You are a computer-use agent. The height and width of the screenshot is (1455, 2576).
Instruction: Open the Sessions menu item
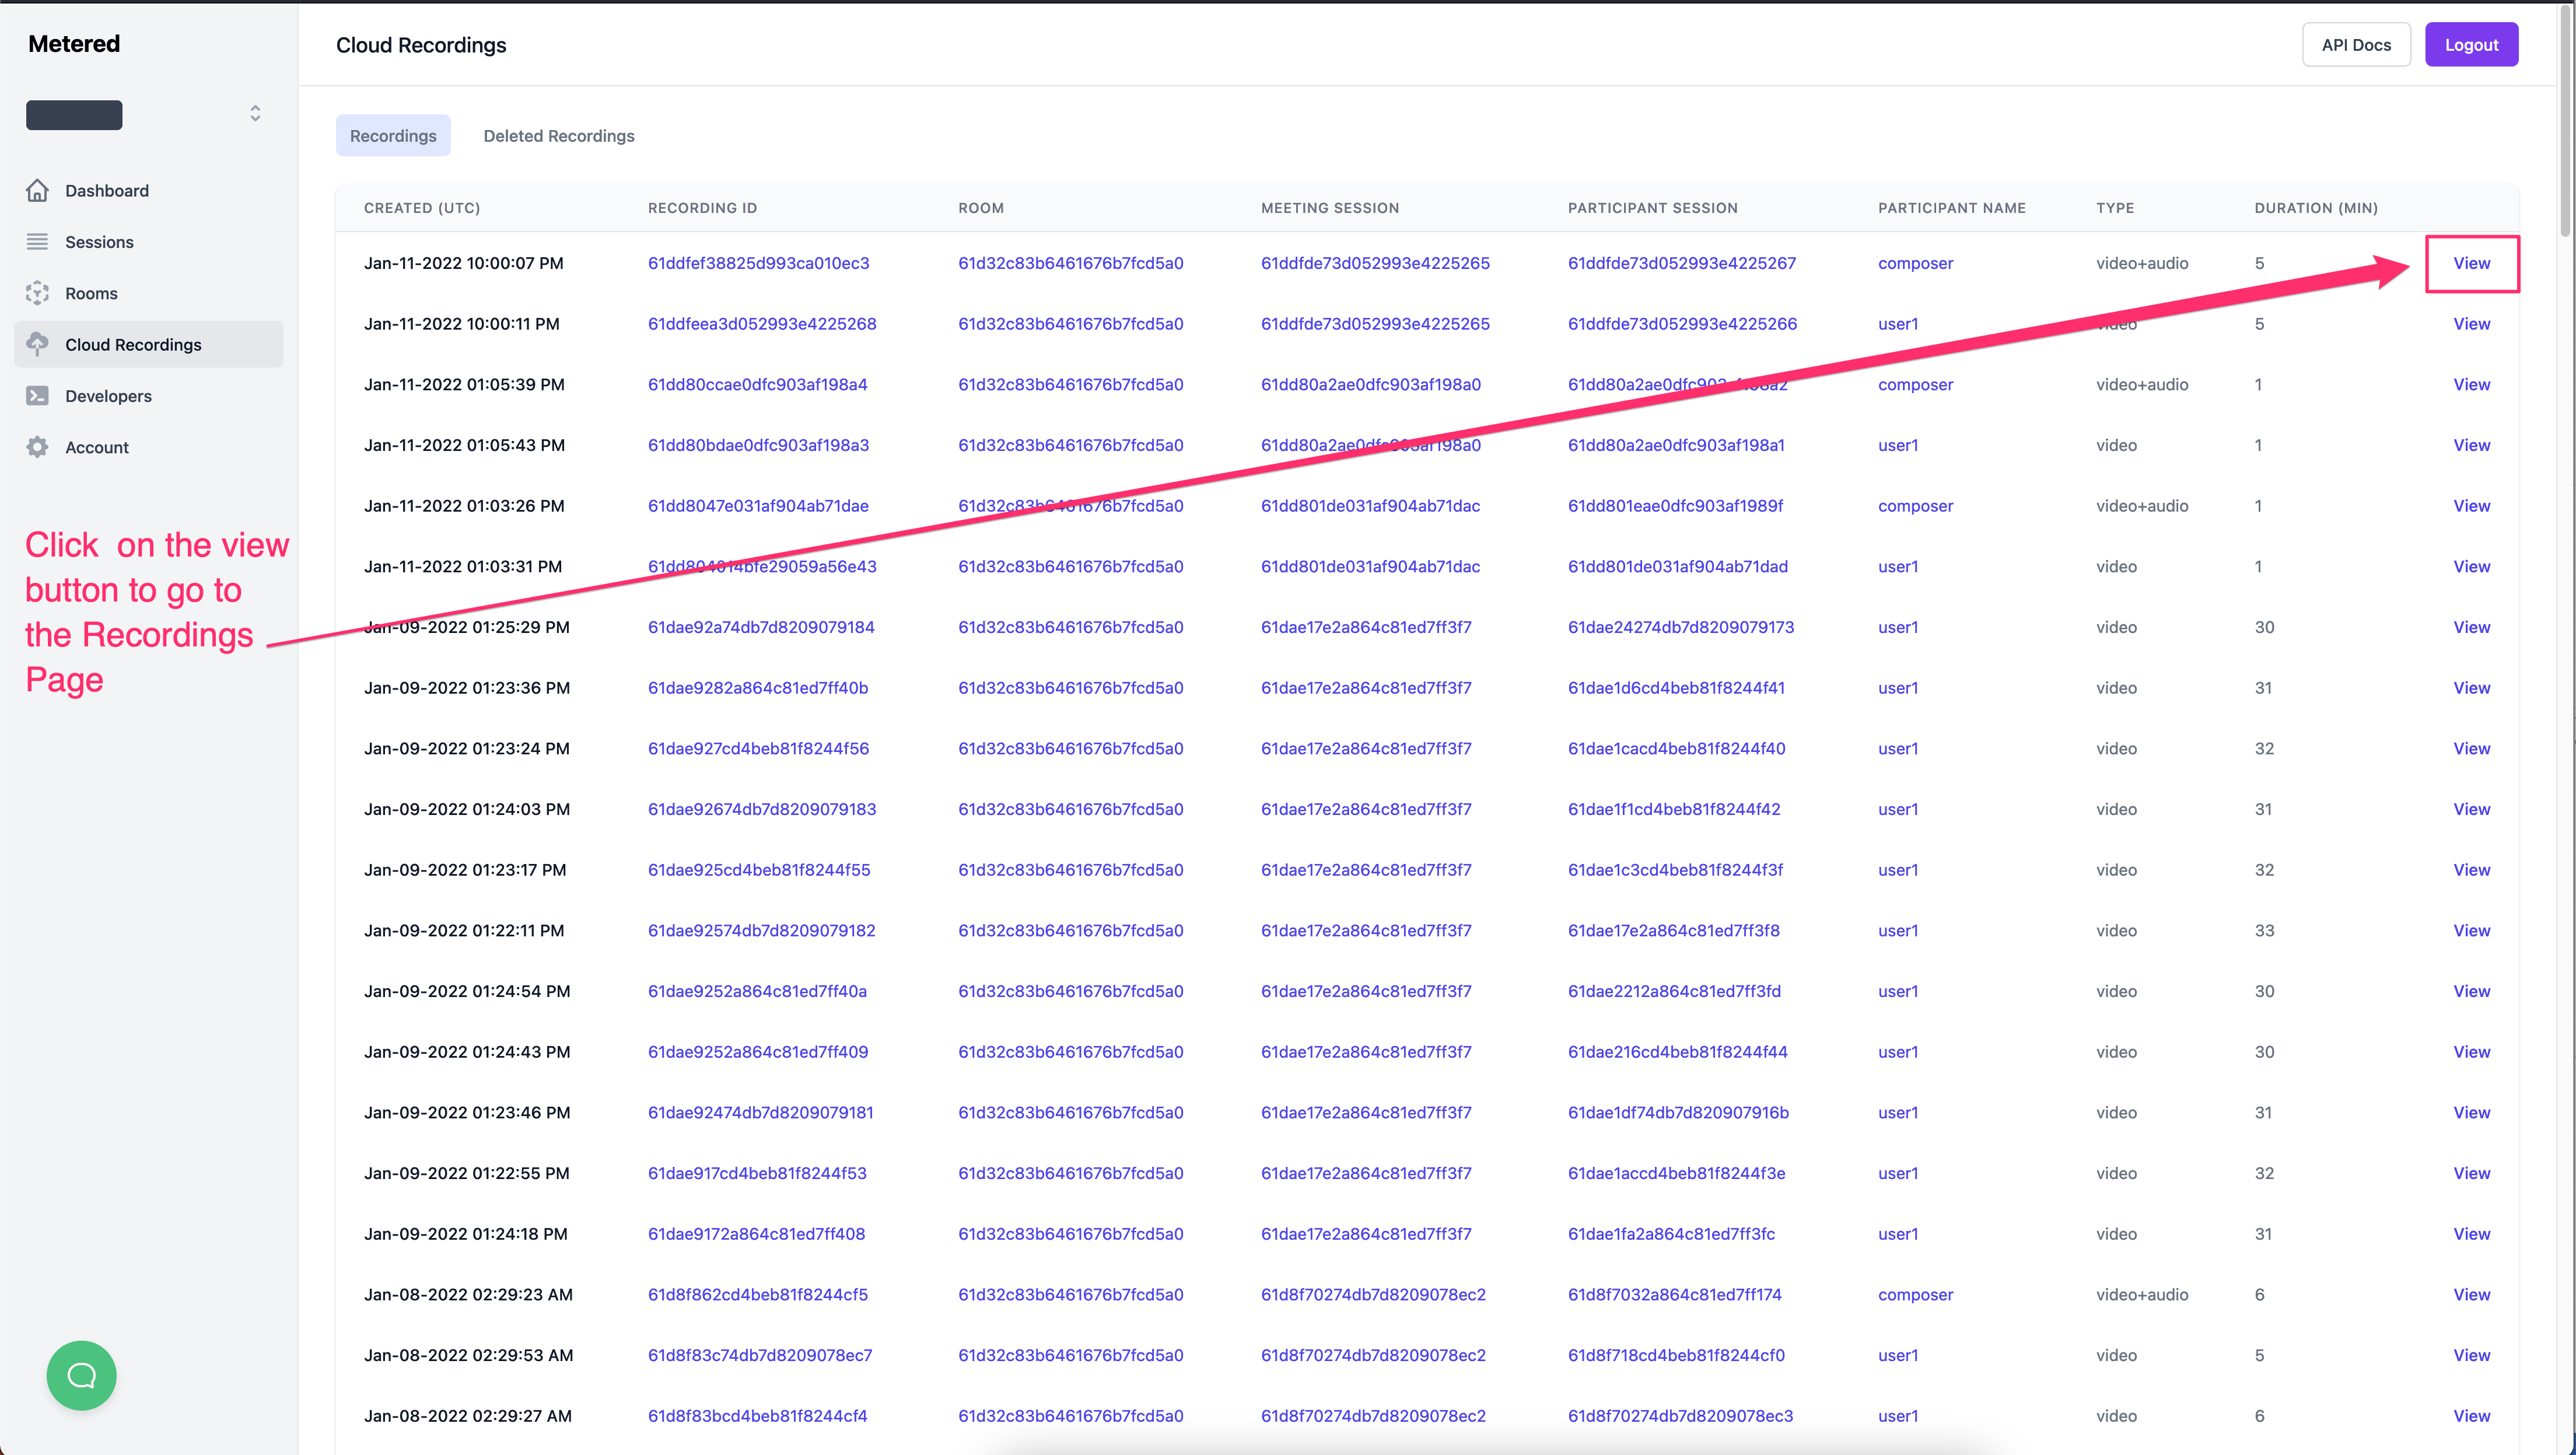(x=148, y=241)
